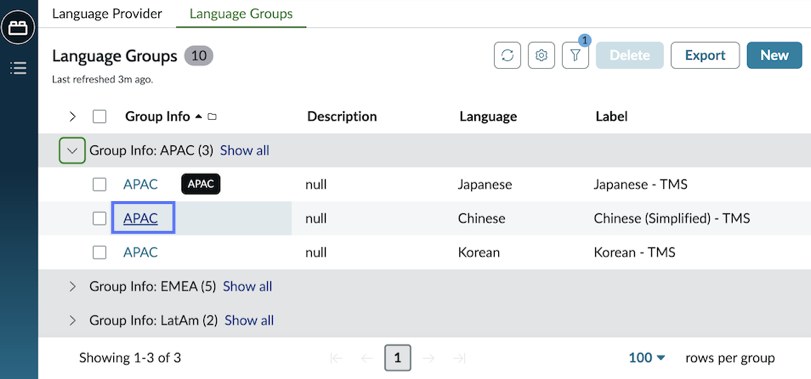Switch to Language Provider tab
The width and height of the screenshot is (811, 379).
pyautogui.click(x=107, y=13)
